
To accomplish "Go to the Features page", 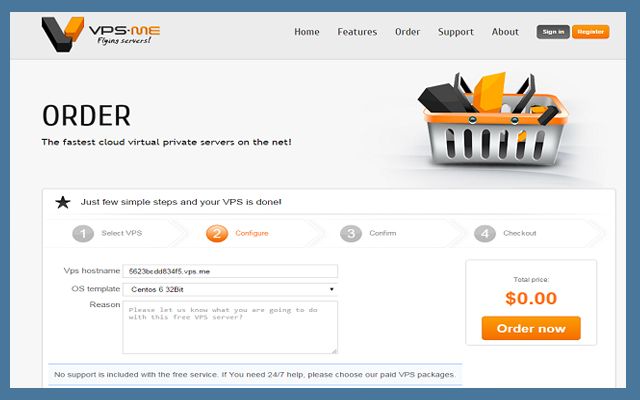I will [357, 32].
